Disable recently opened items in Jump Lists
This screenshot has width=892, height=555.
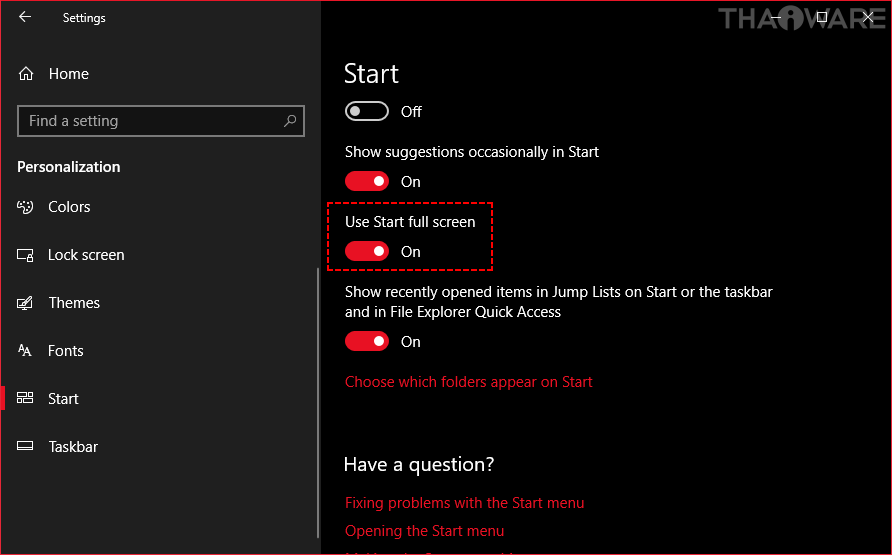[367, 341]
